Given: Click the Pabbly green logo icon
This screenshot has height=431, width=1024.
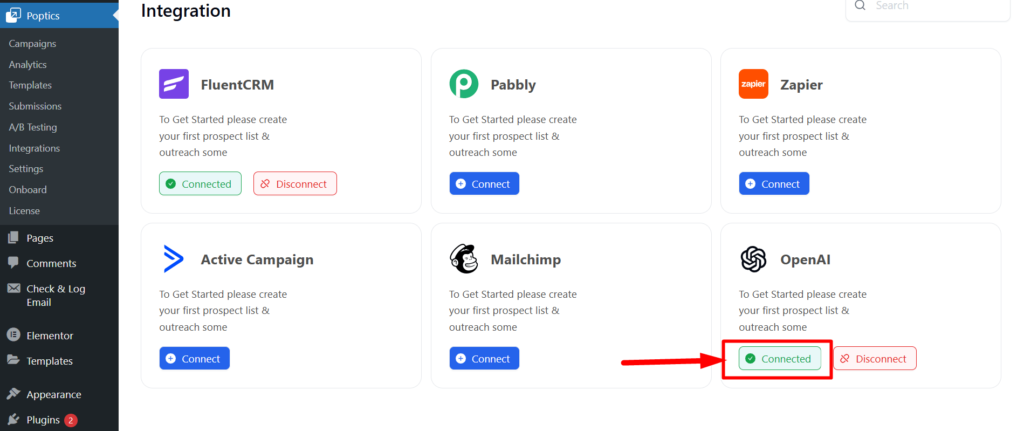Looking at the screenshot, I should pos(464,84).
